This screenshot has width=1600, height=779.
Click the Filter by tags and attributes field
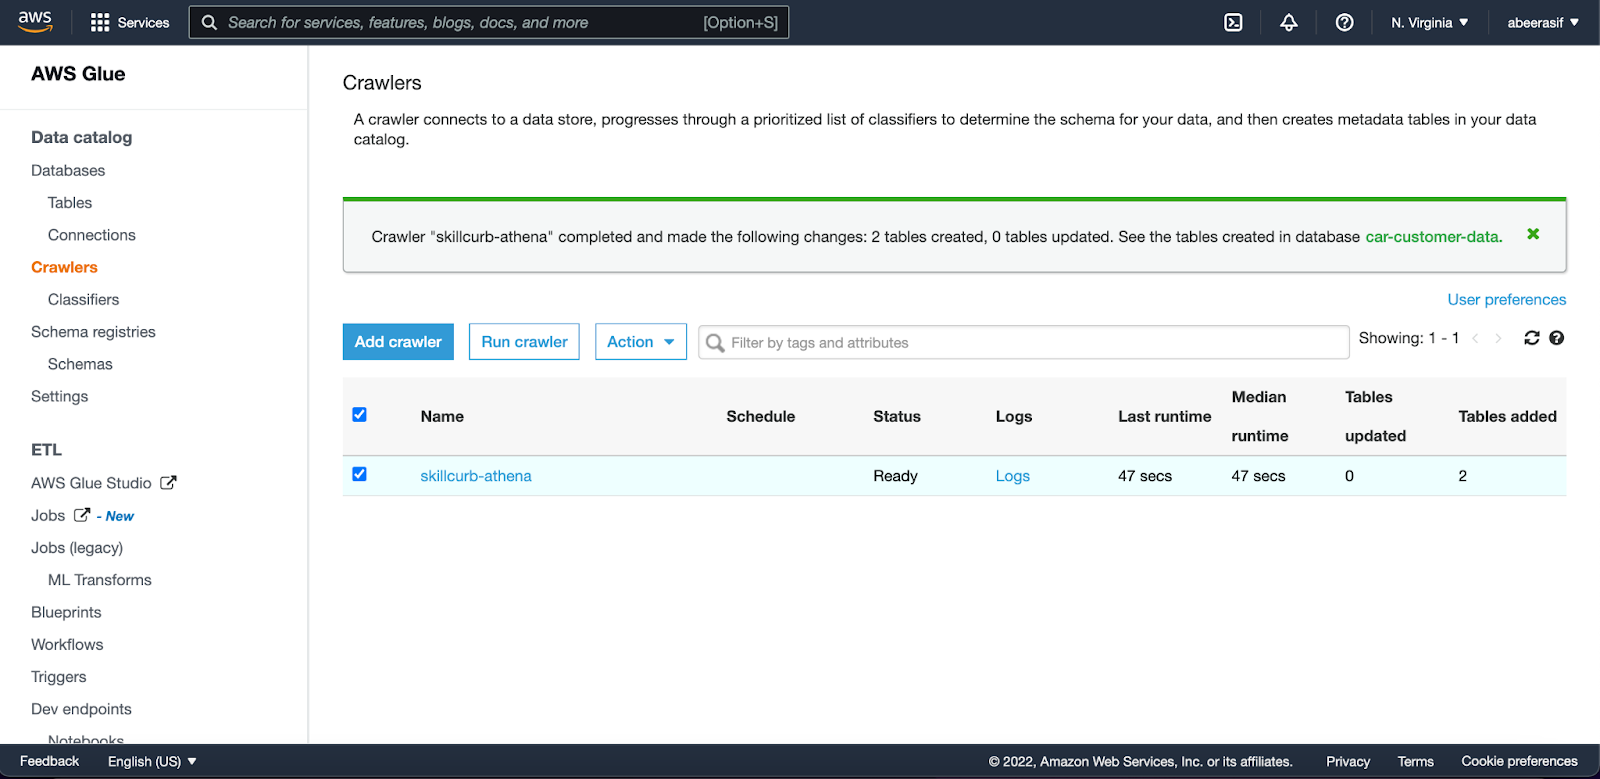[x=1024, y=342]
